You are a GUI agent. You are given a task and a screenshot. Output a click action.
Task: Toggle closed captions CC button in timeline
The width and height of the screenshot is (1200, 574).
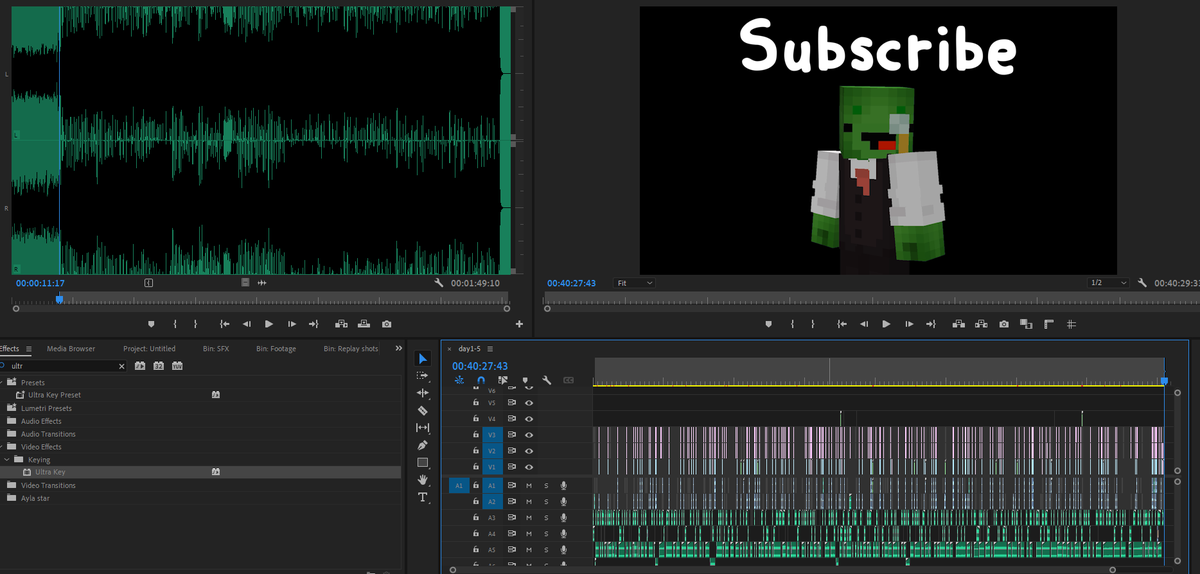click(x=569, y=380)
